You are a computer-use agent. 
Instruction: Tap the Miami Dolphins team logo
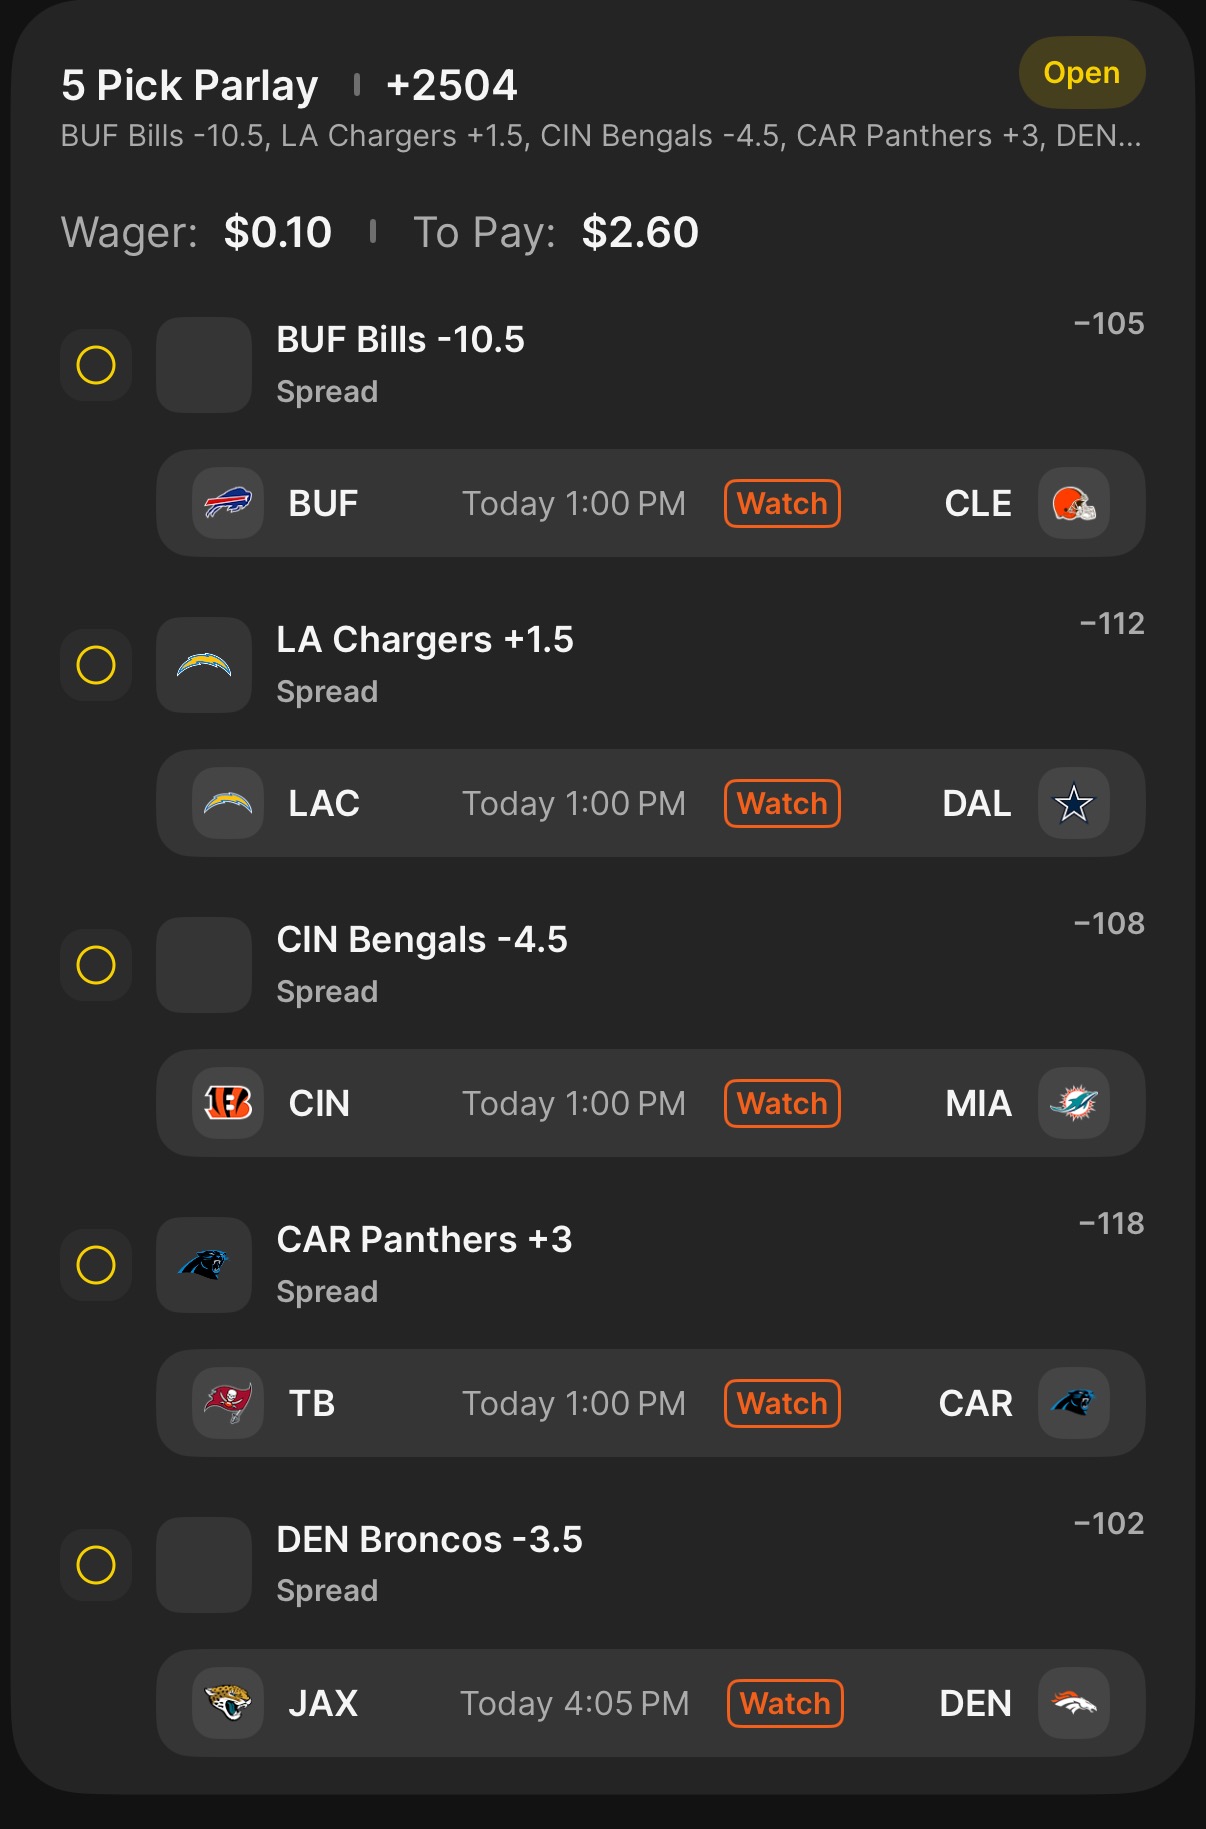(1073, 1103)
